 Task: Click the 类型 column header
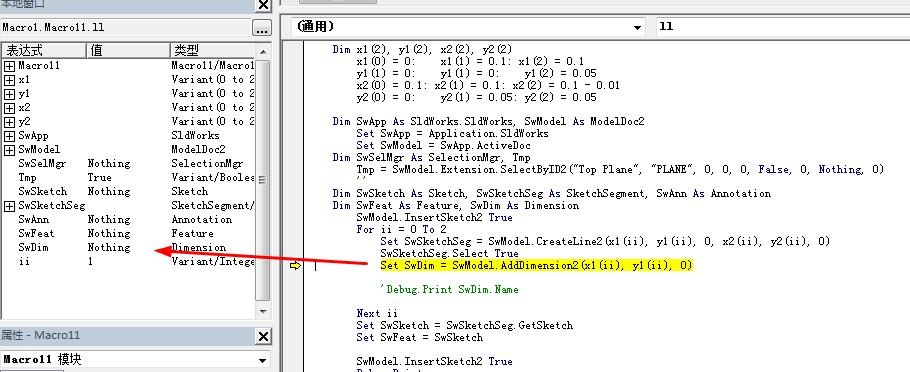(x=212, y=50)
